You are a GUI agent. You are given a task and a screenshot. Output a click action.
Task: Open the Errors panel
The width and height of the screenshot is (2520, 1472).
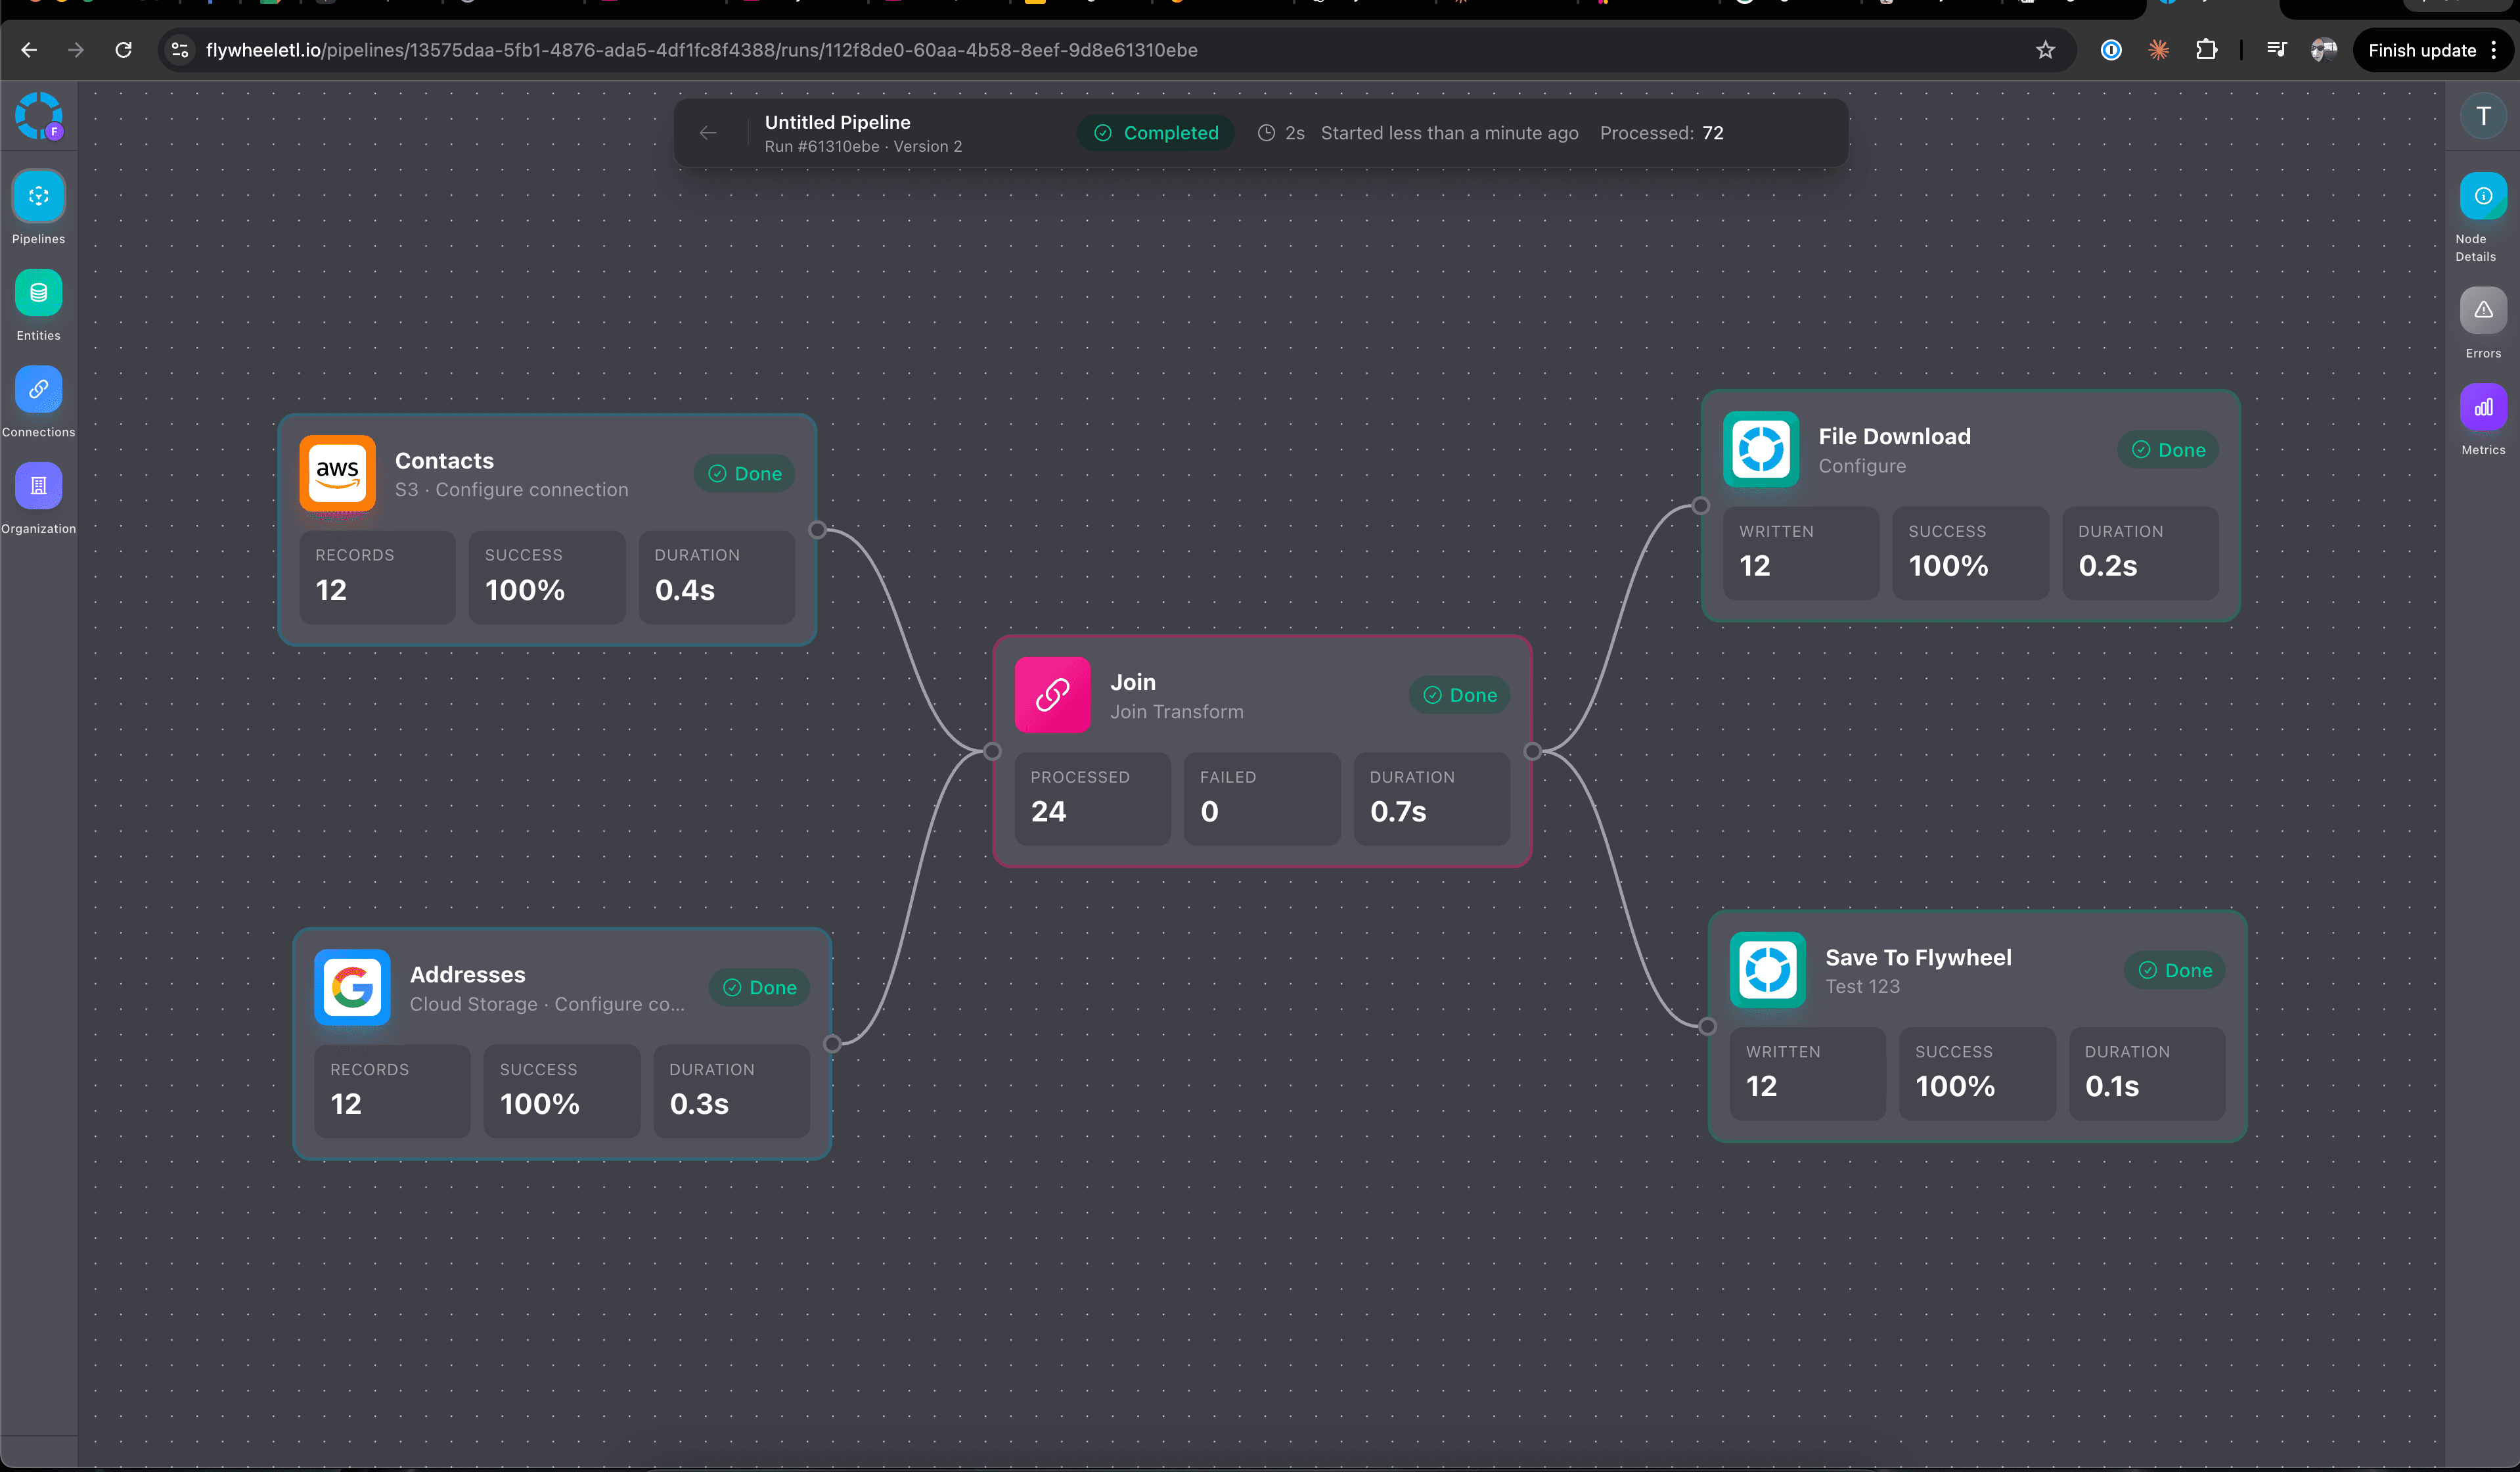pos(2483,310)
